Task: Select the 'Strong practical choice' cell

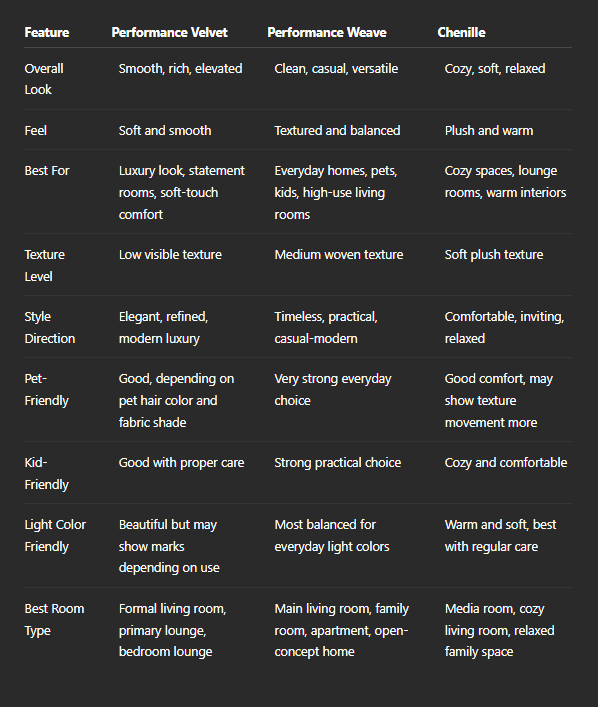Action: [x=337, y=463]
